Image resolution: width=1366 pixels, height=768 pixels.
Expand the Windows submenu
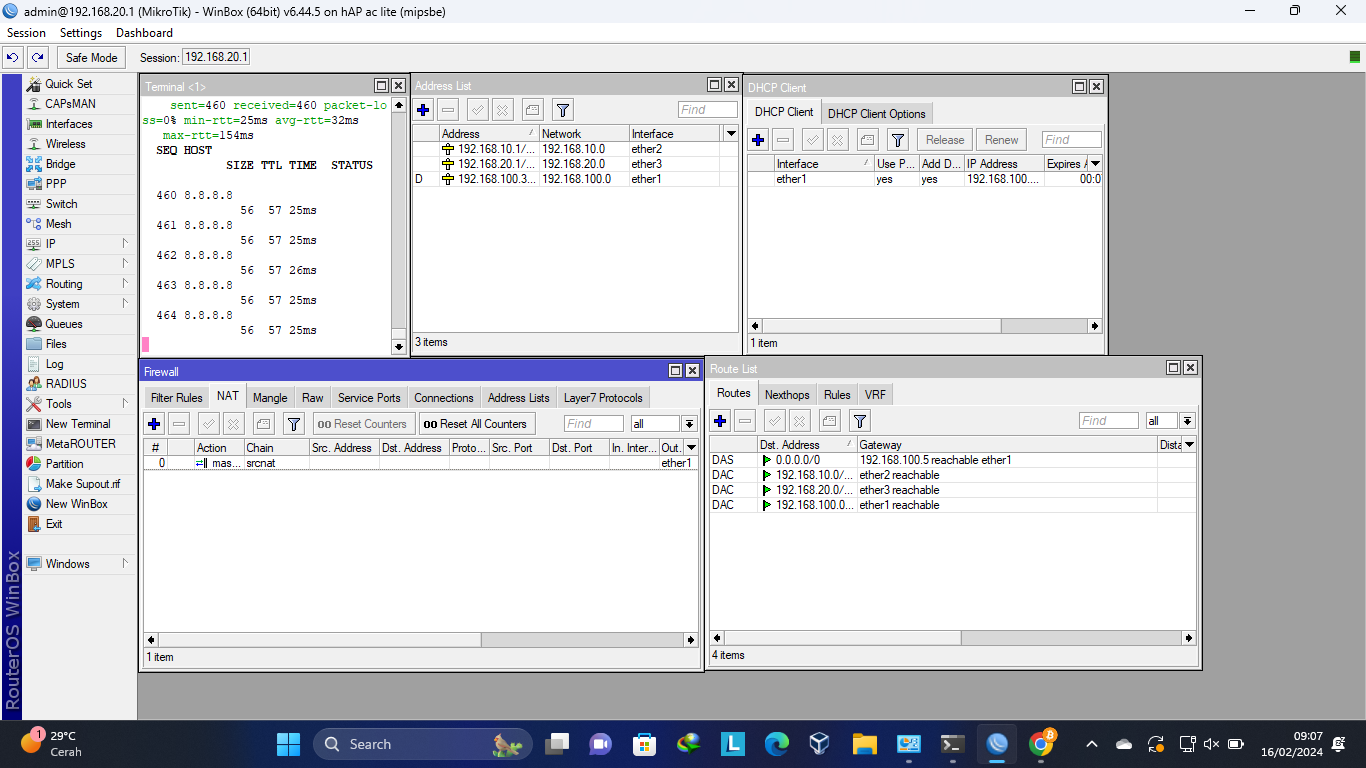[x=79, y=564]
